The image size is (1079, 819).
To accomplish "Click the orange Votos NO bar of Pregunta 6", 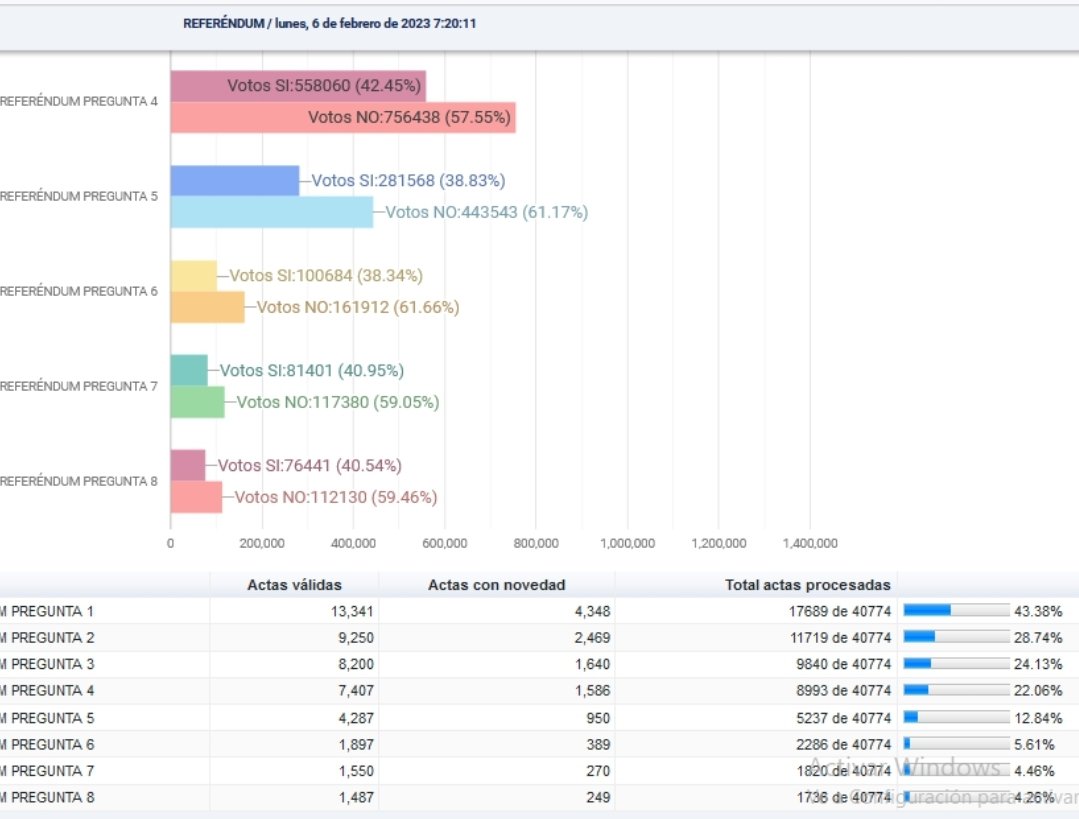I will tap(207, 307).
